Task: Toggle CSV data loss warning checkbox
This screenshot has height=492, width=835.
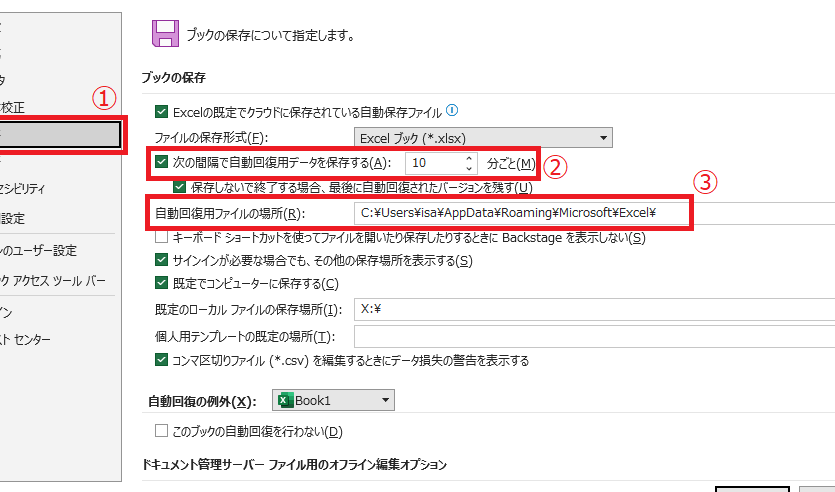Action: pyautogui.click(x=161, y=360)
